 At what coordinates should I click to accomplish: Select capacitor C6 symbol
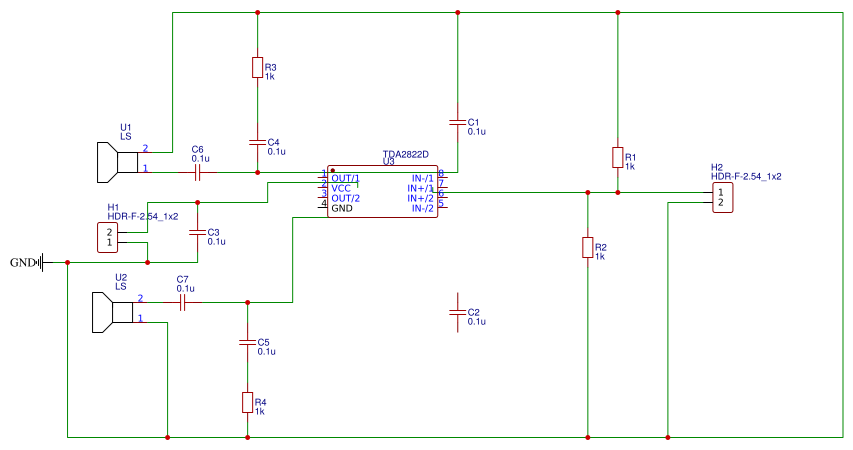pyautogui.click(x=197, y=172)
